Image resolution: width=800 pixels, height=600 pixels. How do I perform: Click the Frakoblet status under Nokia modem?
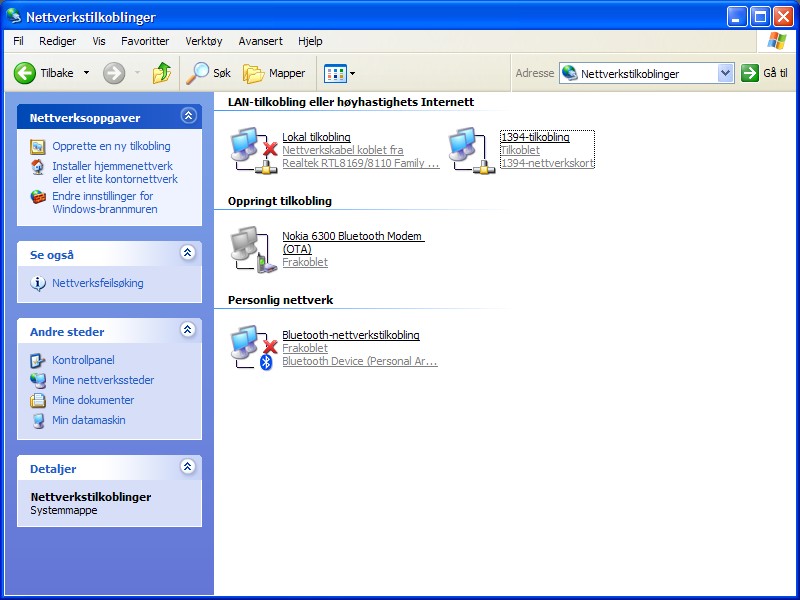[x=305, y=262]
